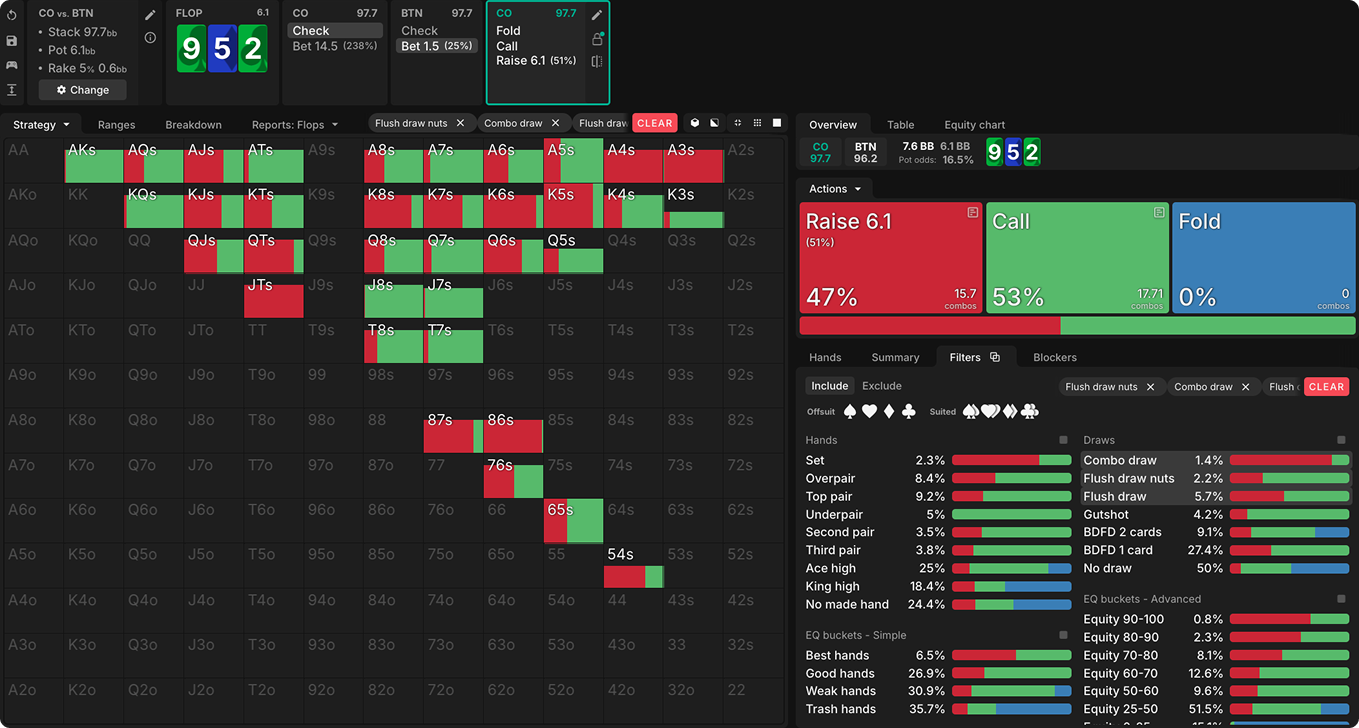This screenshot has height=728, width=1359.
Task: Expand the Reports: Flops dropdown
Action: pos(295,125)
